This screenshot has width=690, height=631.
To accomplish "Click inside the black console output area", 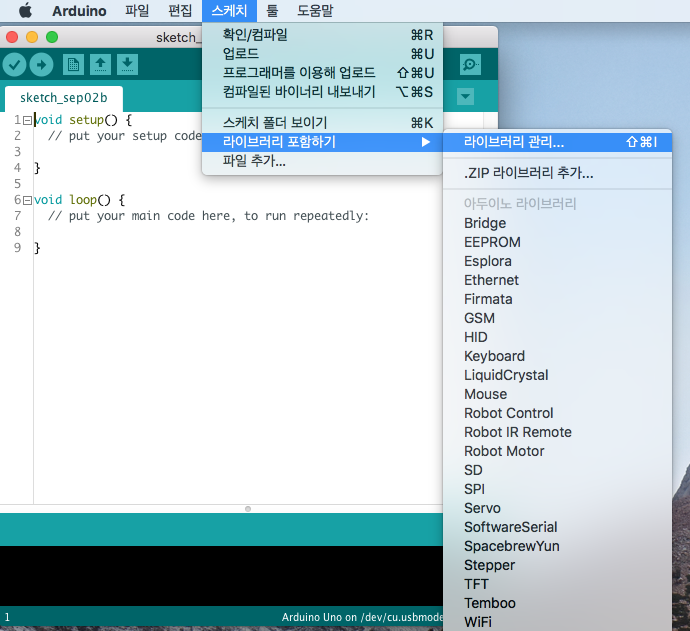I will (x=221, y=576).
